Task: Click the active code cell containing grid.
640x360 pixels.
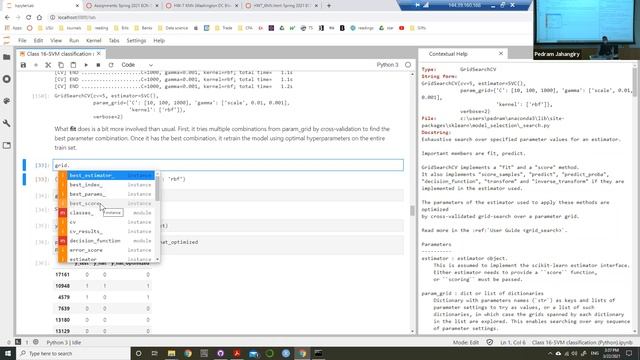Action: click(x=228, y=165)
